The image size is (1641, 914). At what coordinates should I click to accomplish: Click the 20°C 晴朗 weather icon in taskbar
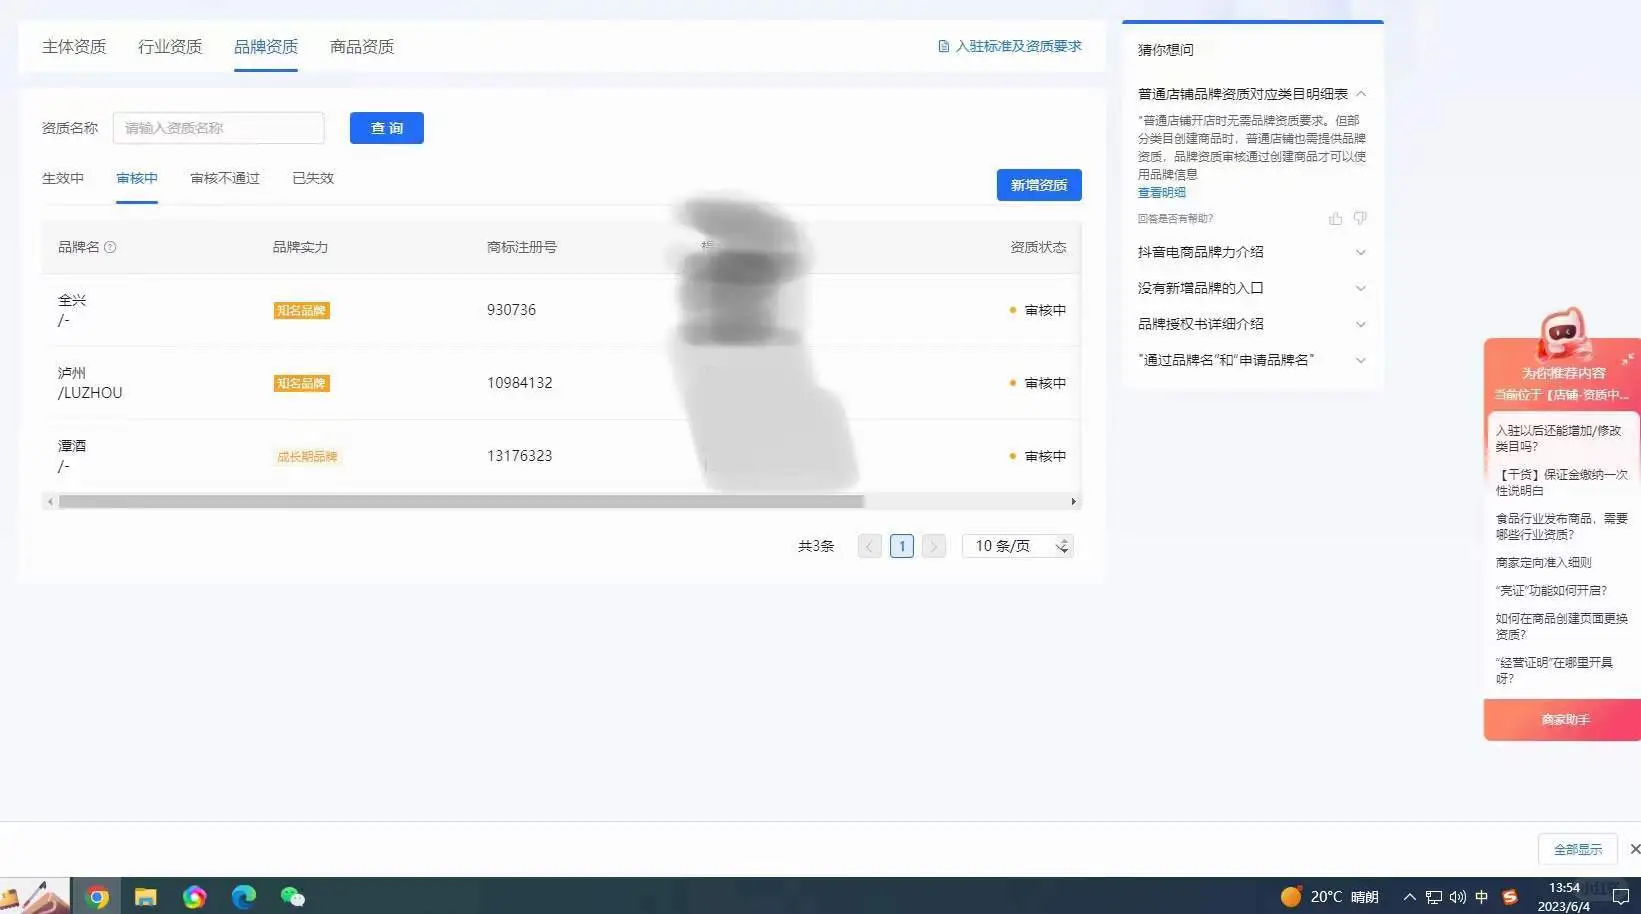click(x=1289, y=897)
